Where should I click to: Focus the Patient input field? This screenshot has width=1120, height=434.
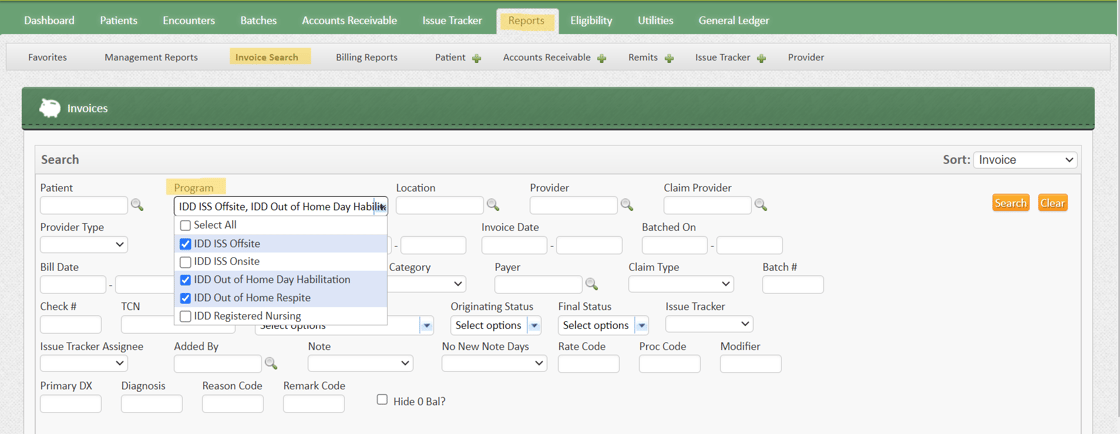point(84,206)
